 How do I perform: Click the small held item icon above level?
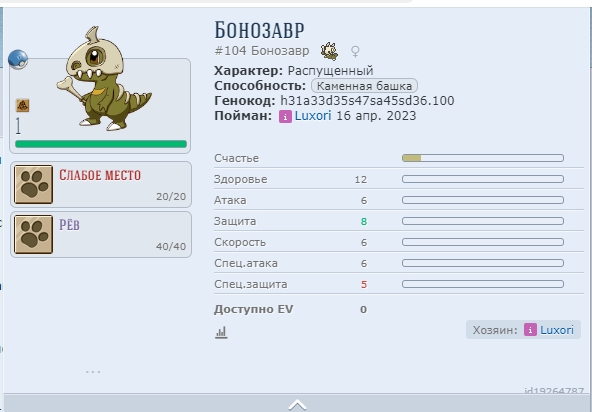pyautogui.click(x=22, y=105)
